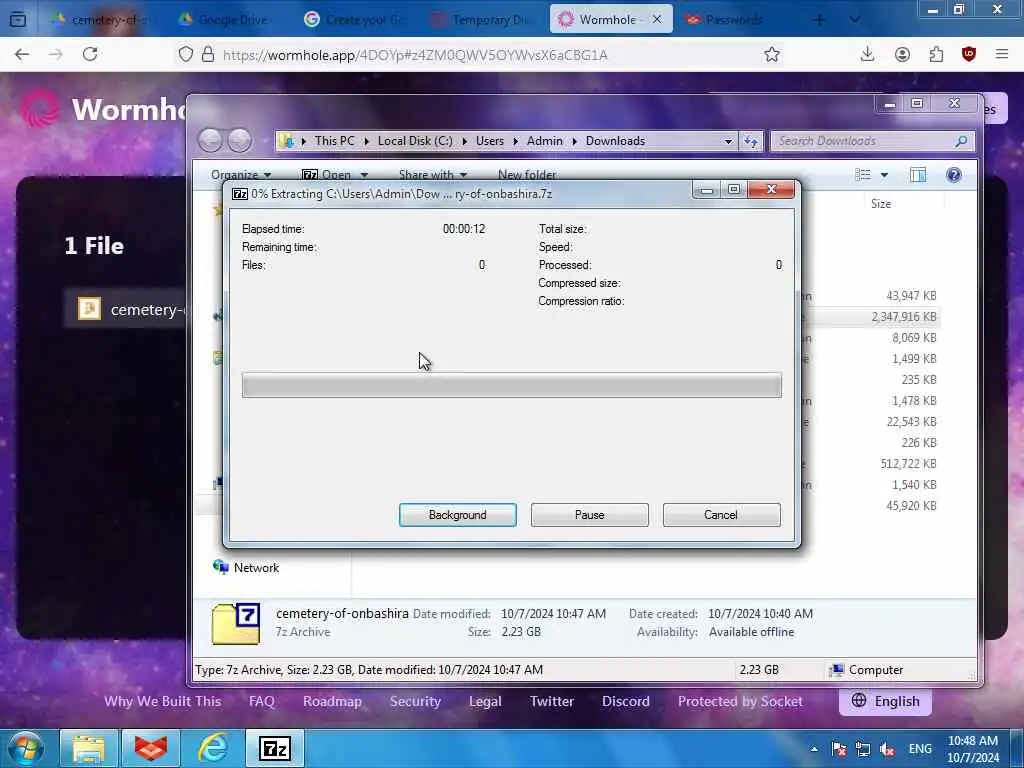Go back in Firefox browser
Screen dimensions: 1024x768
pos(22,54)
